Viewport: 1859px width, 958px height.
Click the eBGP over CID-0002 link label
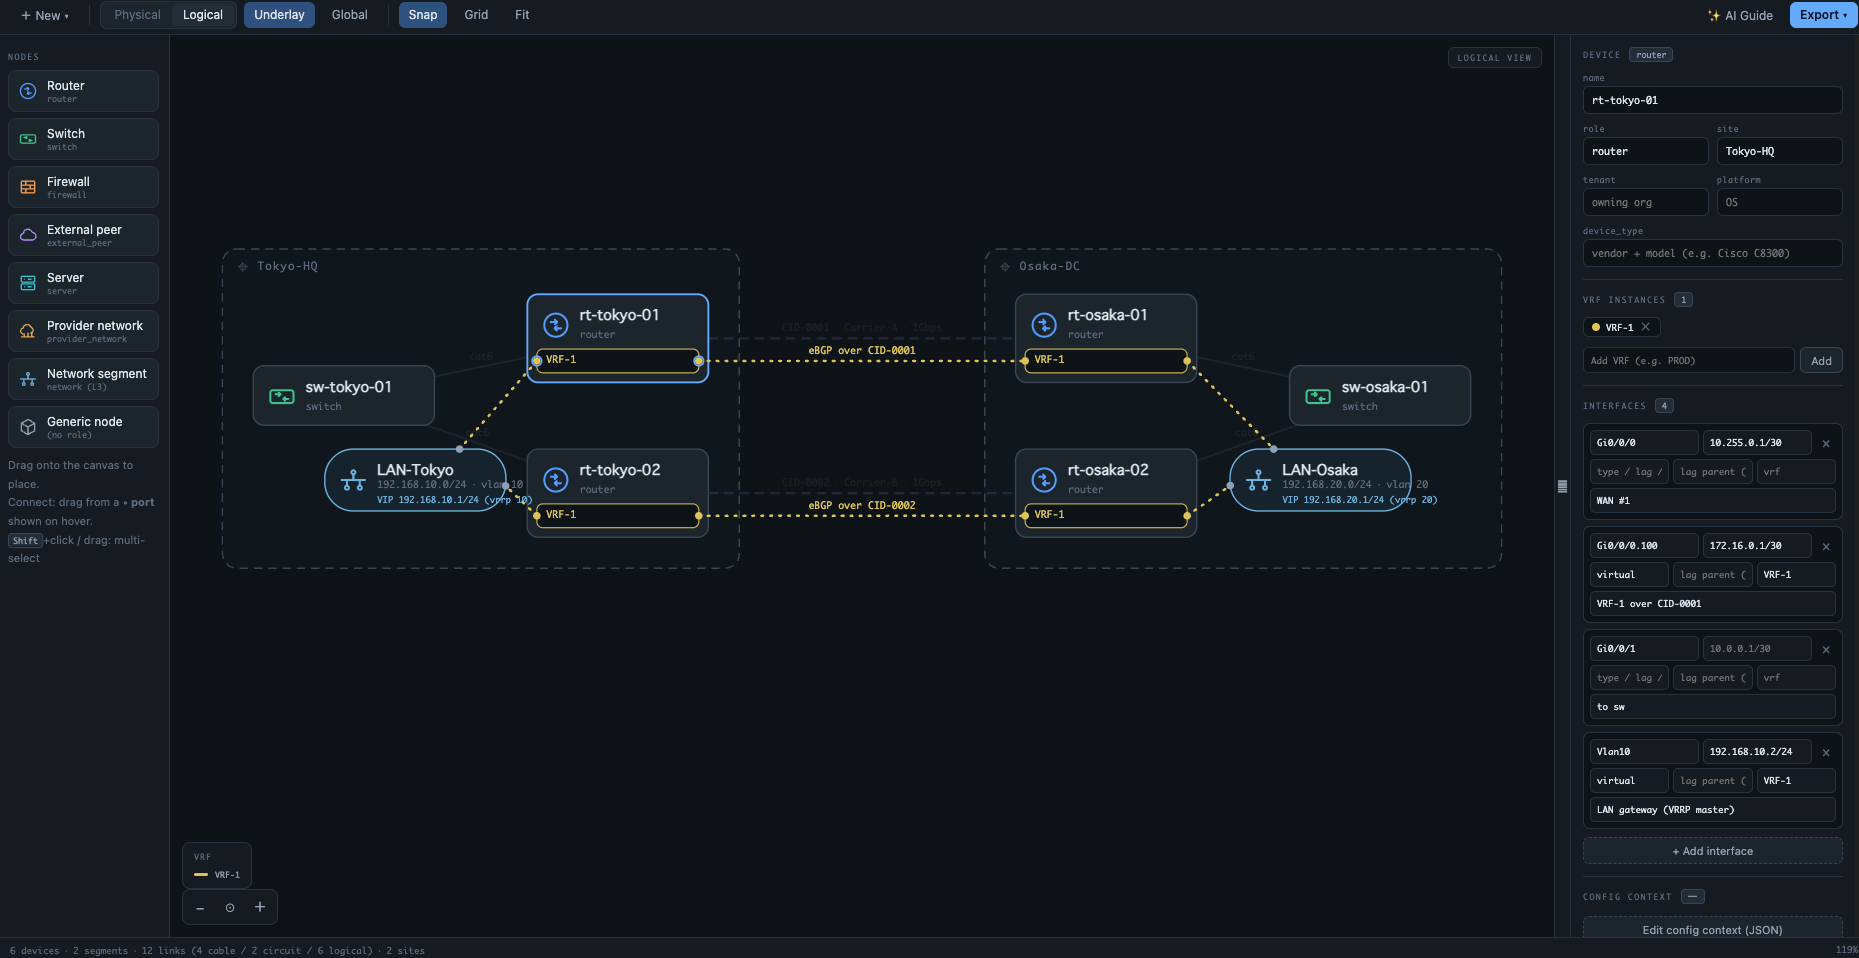click(862, 506)
